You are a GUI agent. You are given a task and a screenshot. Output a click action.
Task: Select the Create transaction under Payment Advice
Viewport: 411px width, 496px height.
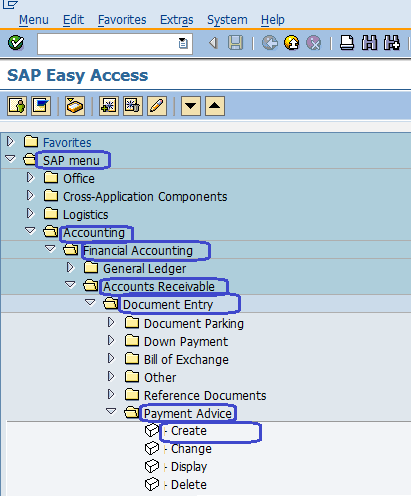[189, 431]
